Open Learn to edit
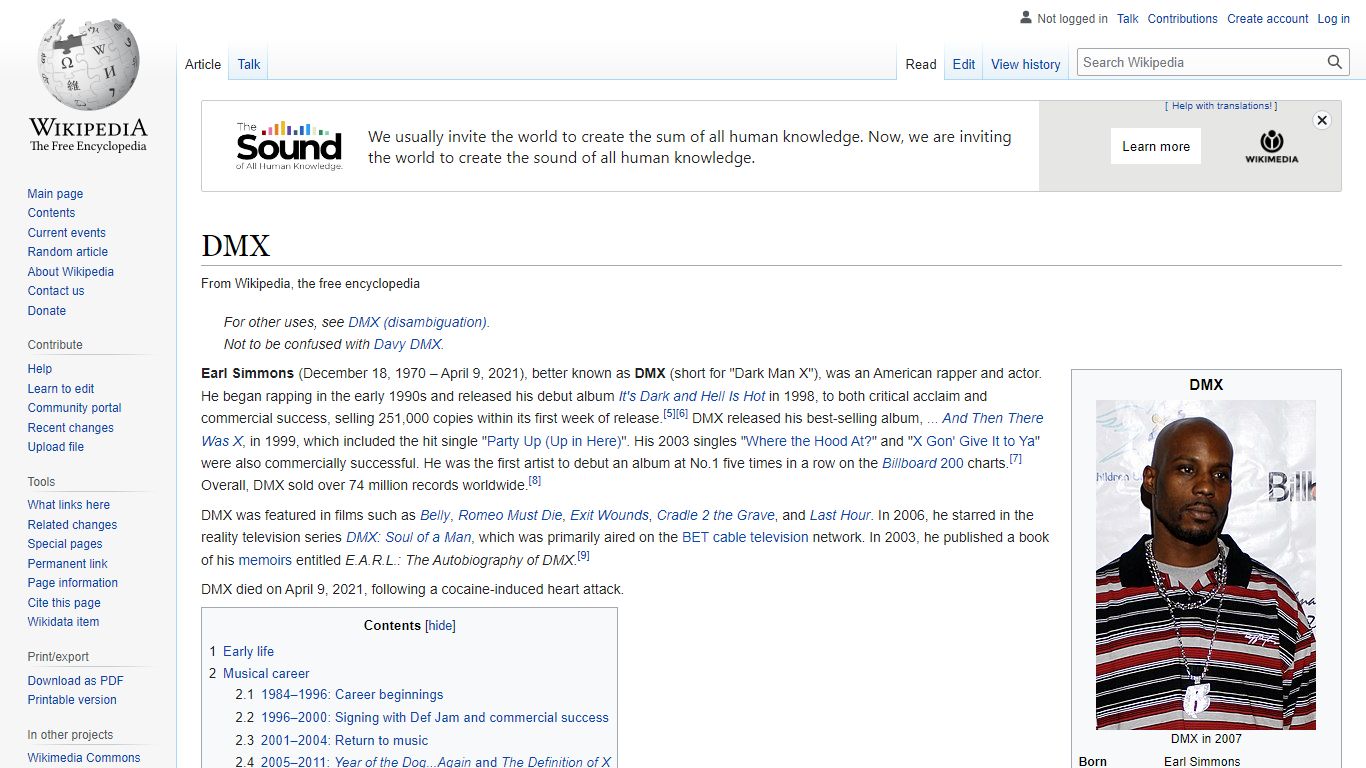This screenshot has height=768, width=1366. 61,389
